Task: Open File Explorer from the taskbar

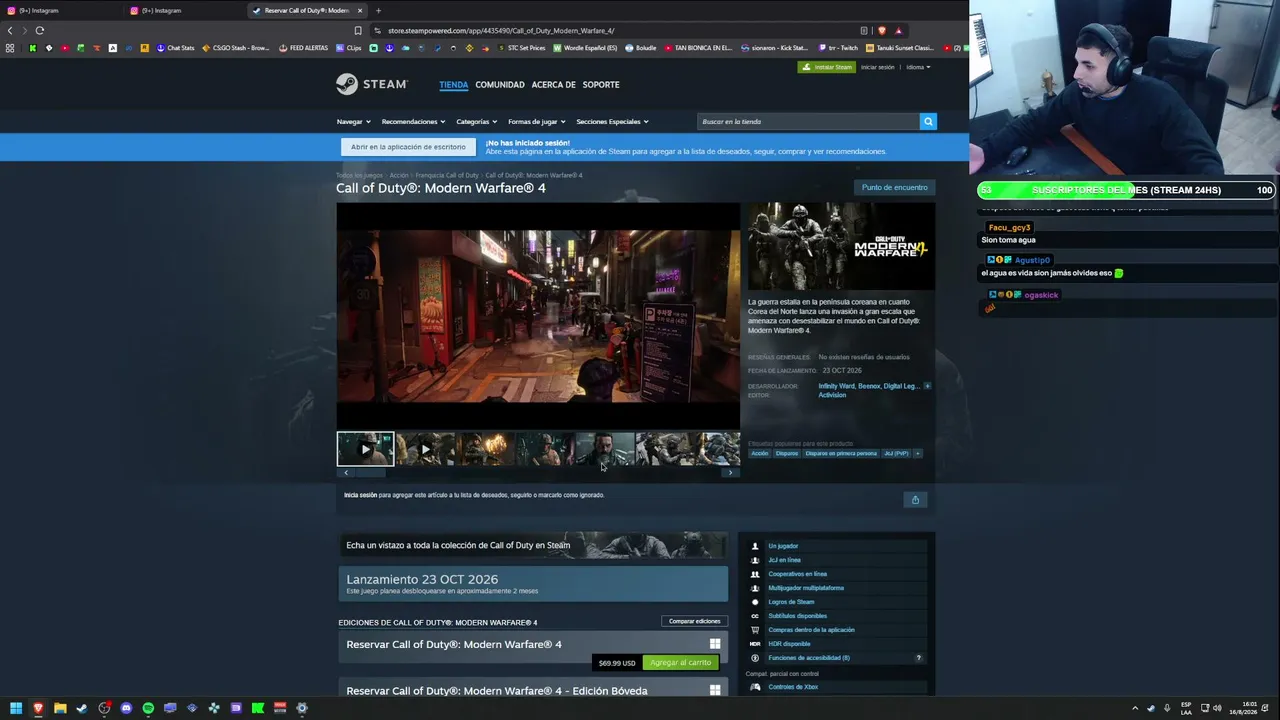Action: tap(60, 708)
